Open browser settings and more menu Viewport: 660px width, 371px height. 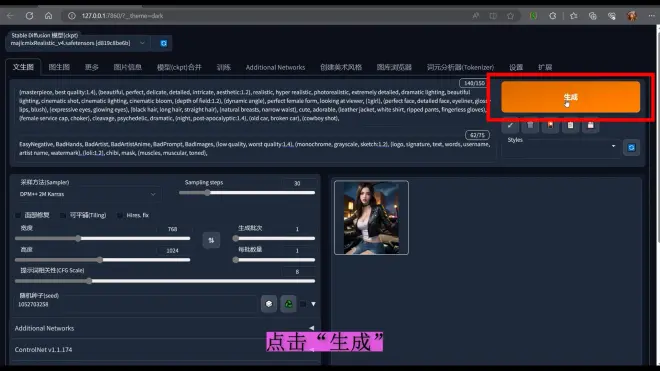tap(651, 16)
